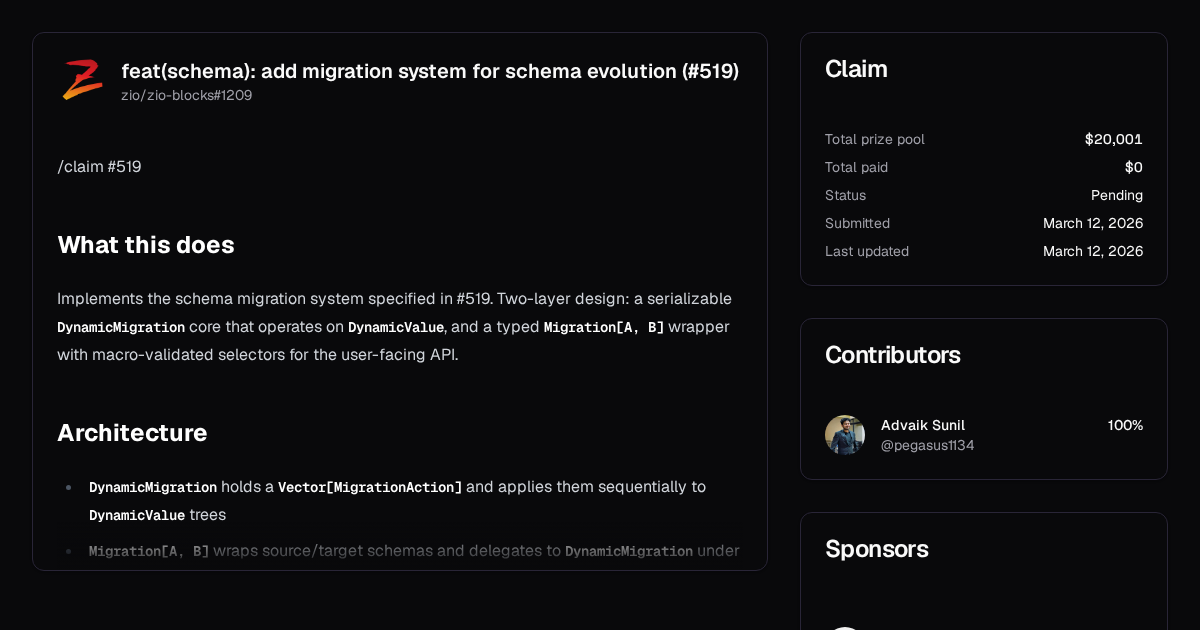
Task: Click the 'Submitted' label
Action: (x=858, y=223)
